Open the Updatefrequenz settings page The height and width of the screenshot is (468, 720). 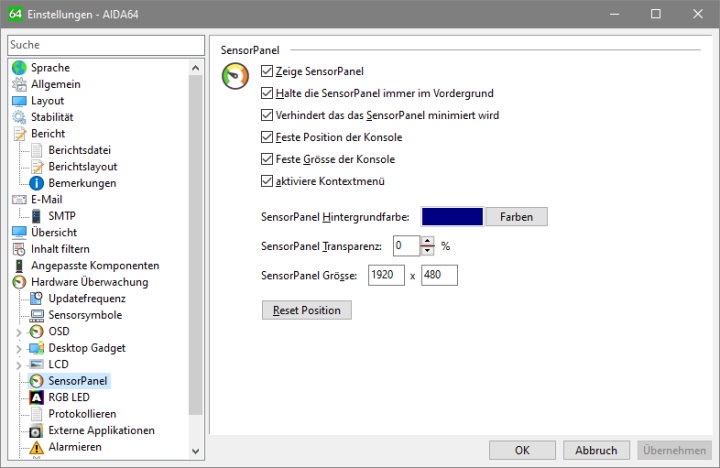click(86, 298)
